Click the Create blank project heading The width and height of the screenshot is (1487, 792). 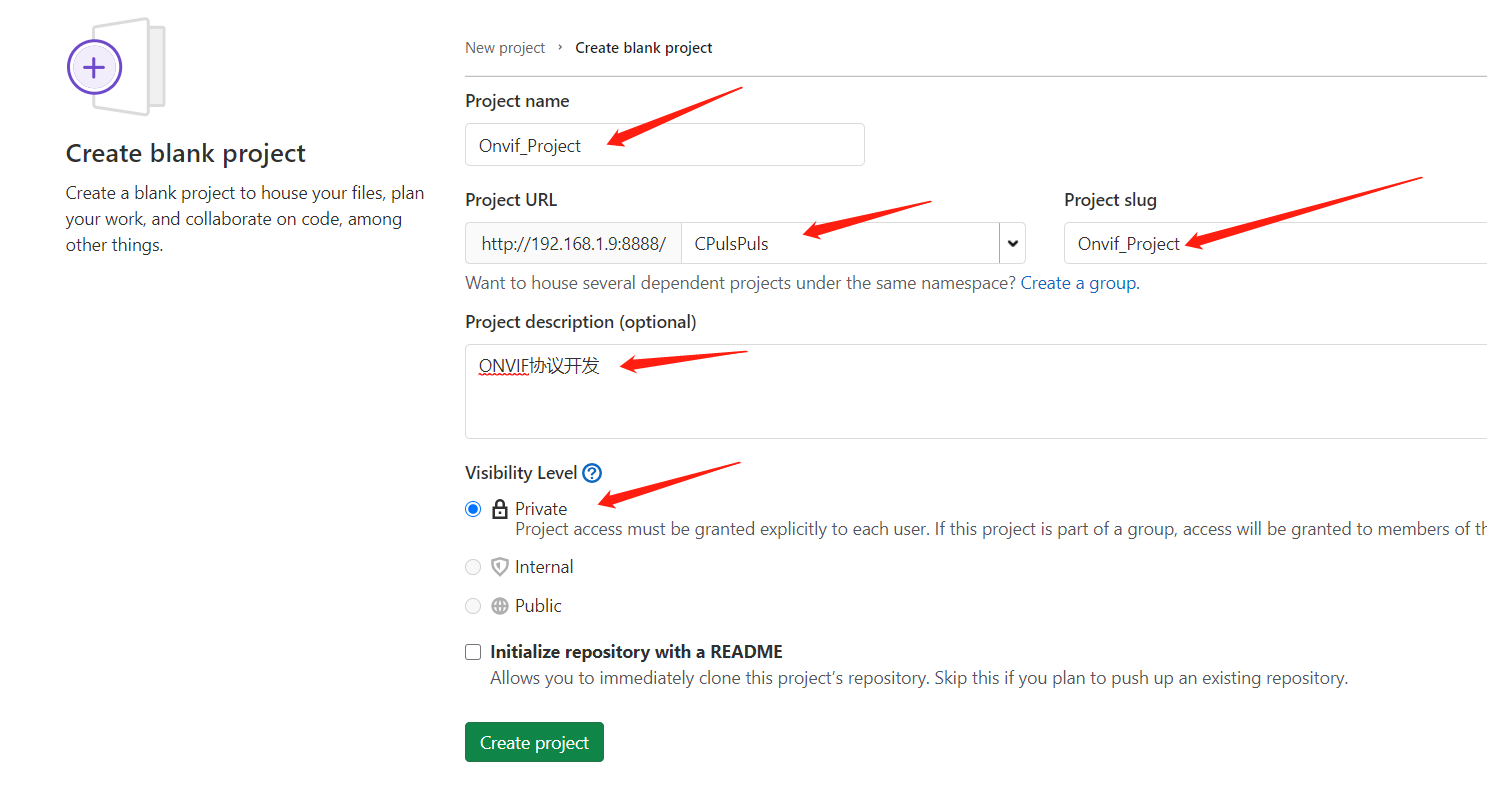point(186,153)
